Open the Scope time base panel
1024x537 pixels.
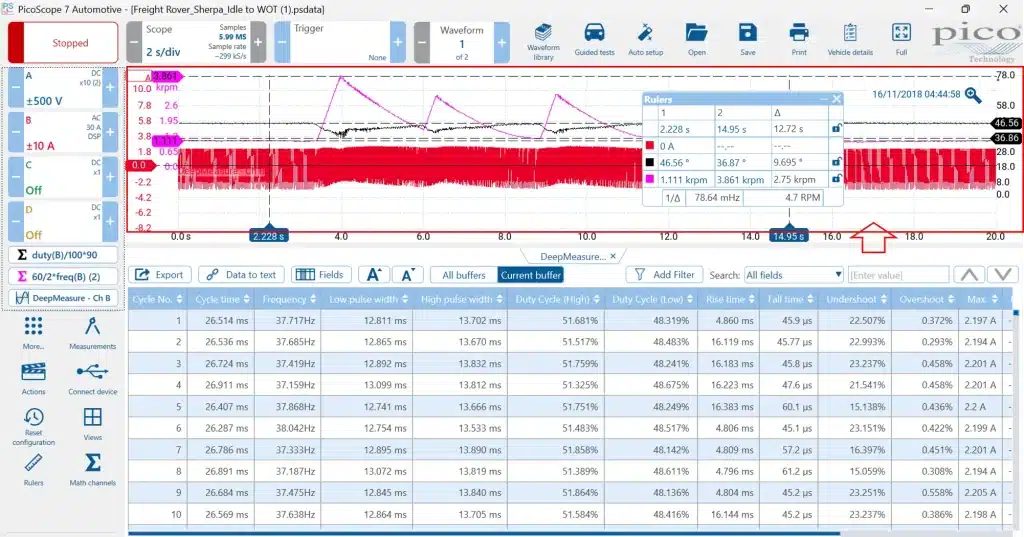(x=196, y=42)
